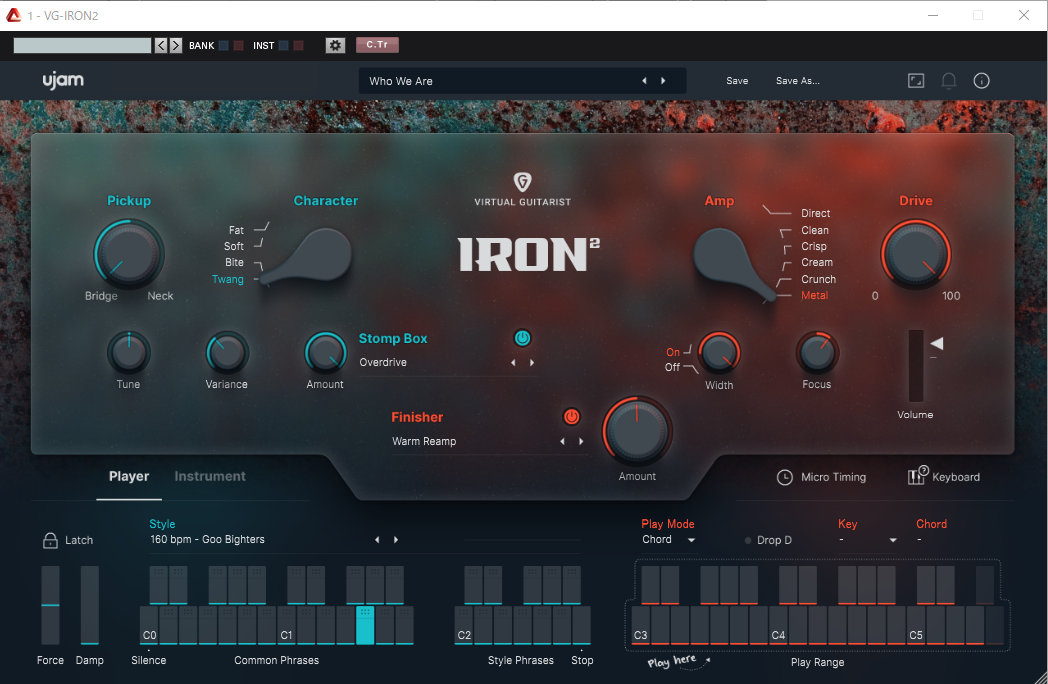Viewport: 1048px width, 684px height.
Task: Select the Crunch amp type
Action: 818,279
